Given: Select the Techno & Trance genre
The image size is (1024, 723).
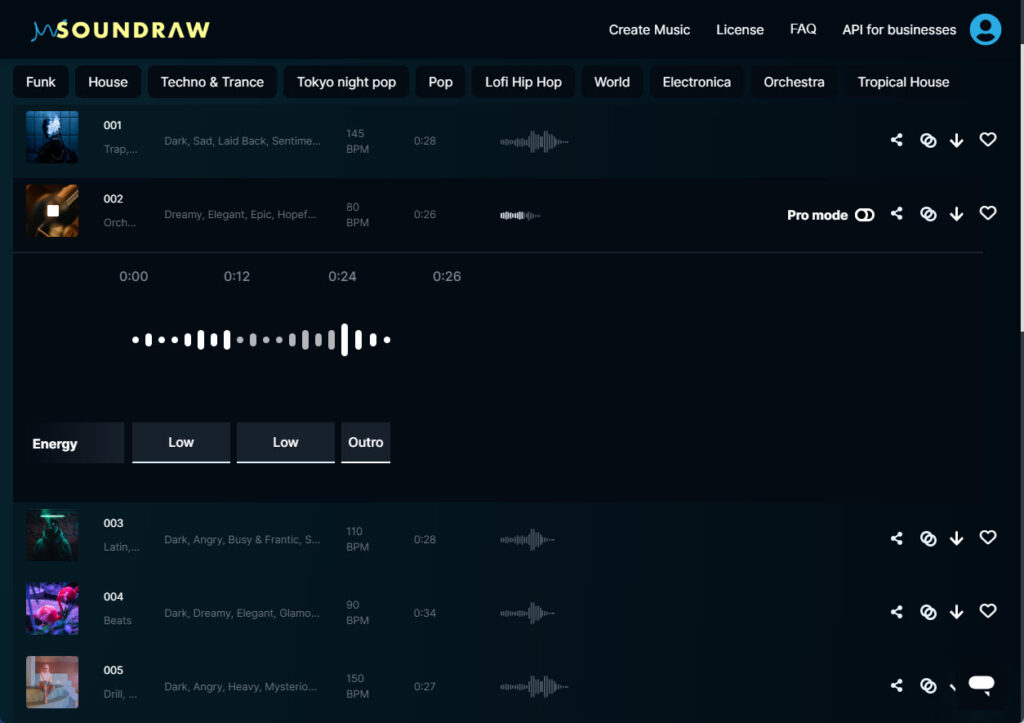Looking at the screenshot, I should pos(212,82).
